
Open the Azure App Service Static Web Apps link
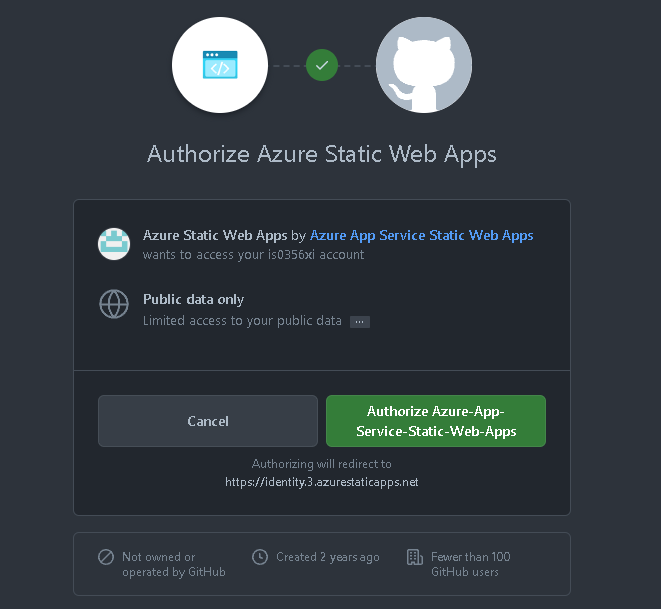[x=422, y=235]
